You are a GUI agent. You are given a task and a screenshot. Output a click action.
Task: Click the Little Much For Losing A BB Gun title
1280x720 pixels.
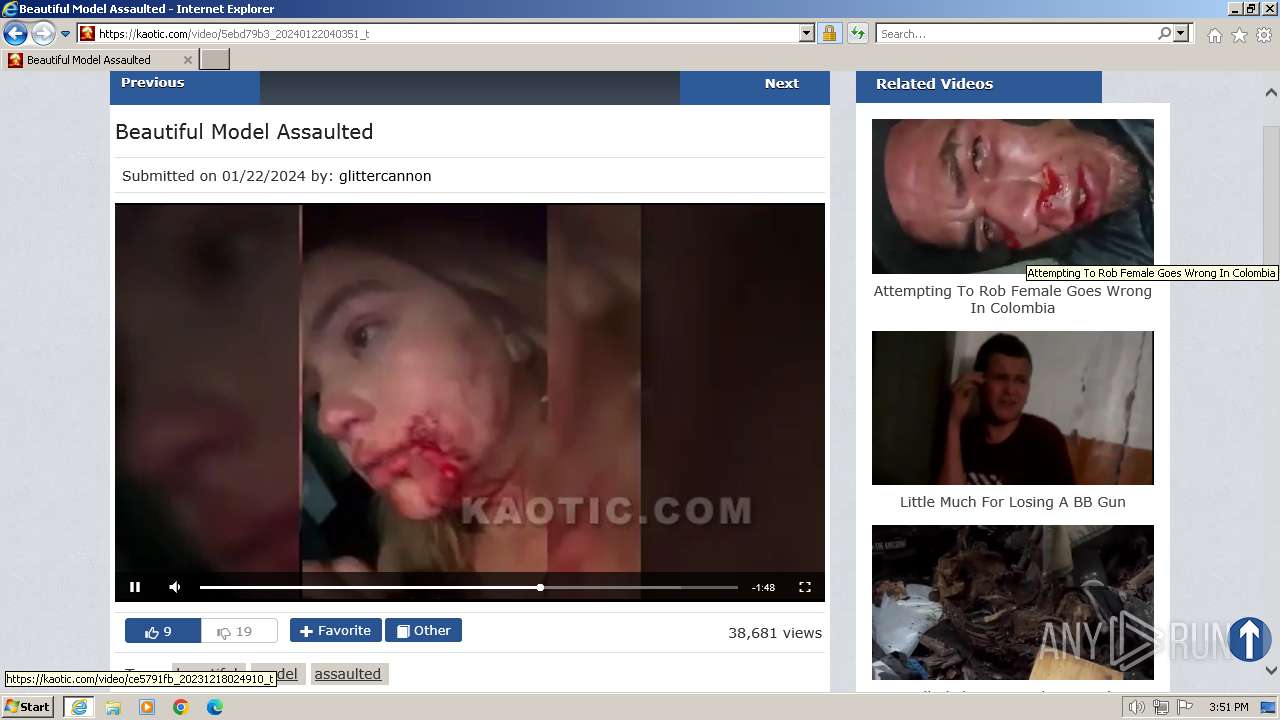click(x=1013, y=502)
